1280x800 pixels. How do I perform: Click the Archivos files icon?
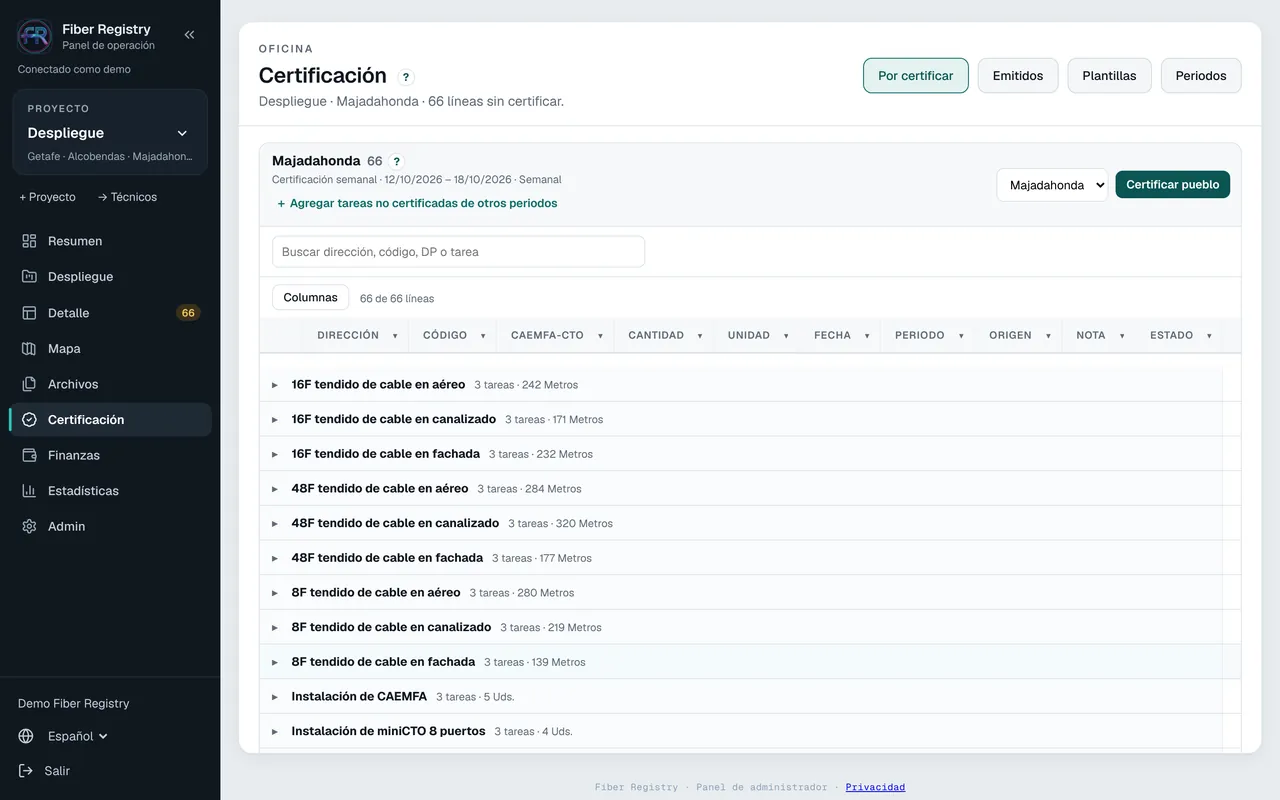[29, 384]
